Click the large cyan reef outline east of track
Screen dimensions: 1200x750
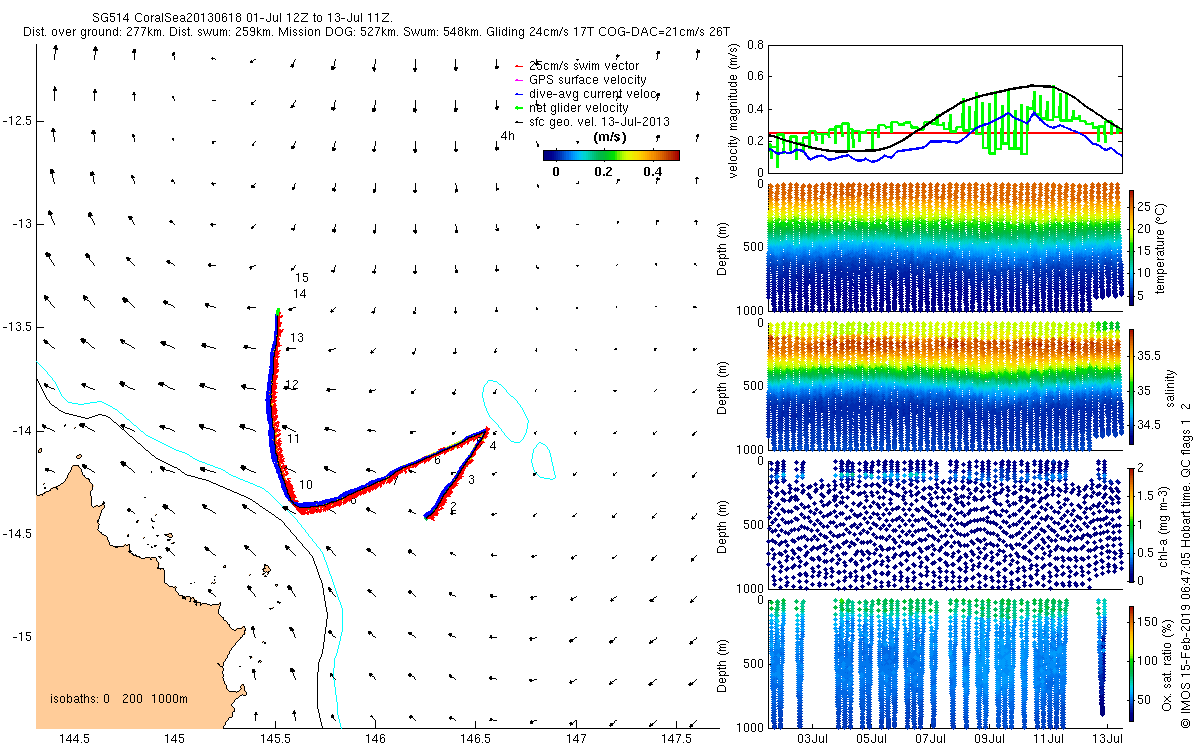point(504,410)
